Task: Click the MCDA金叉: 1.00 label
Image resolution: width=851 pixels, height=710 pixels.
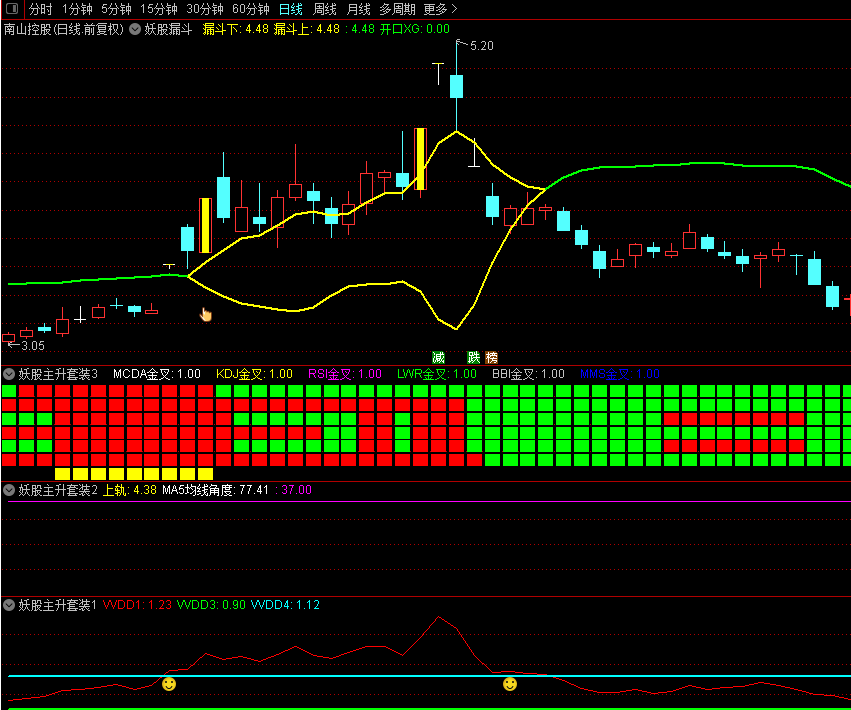Action: pyautogui.click(x=157, y=374)
